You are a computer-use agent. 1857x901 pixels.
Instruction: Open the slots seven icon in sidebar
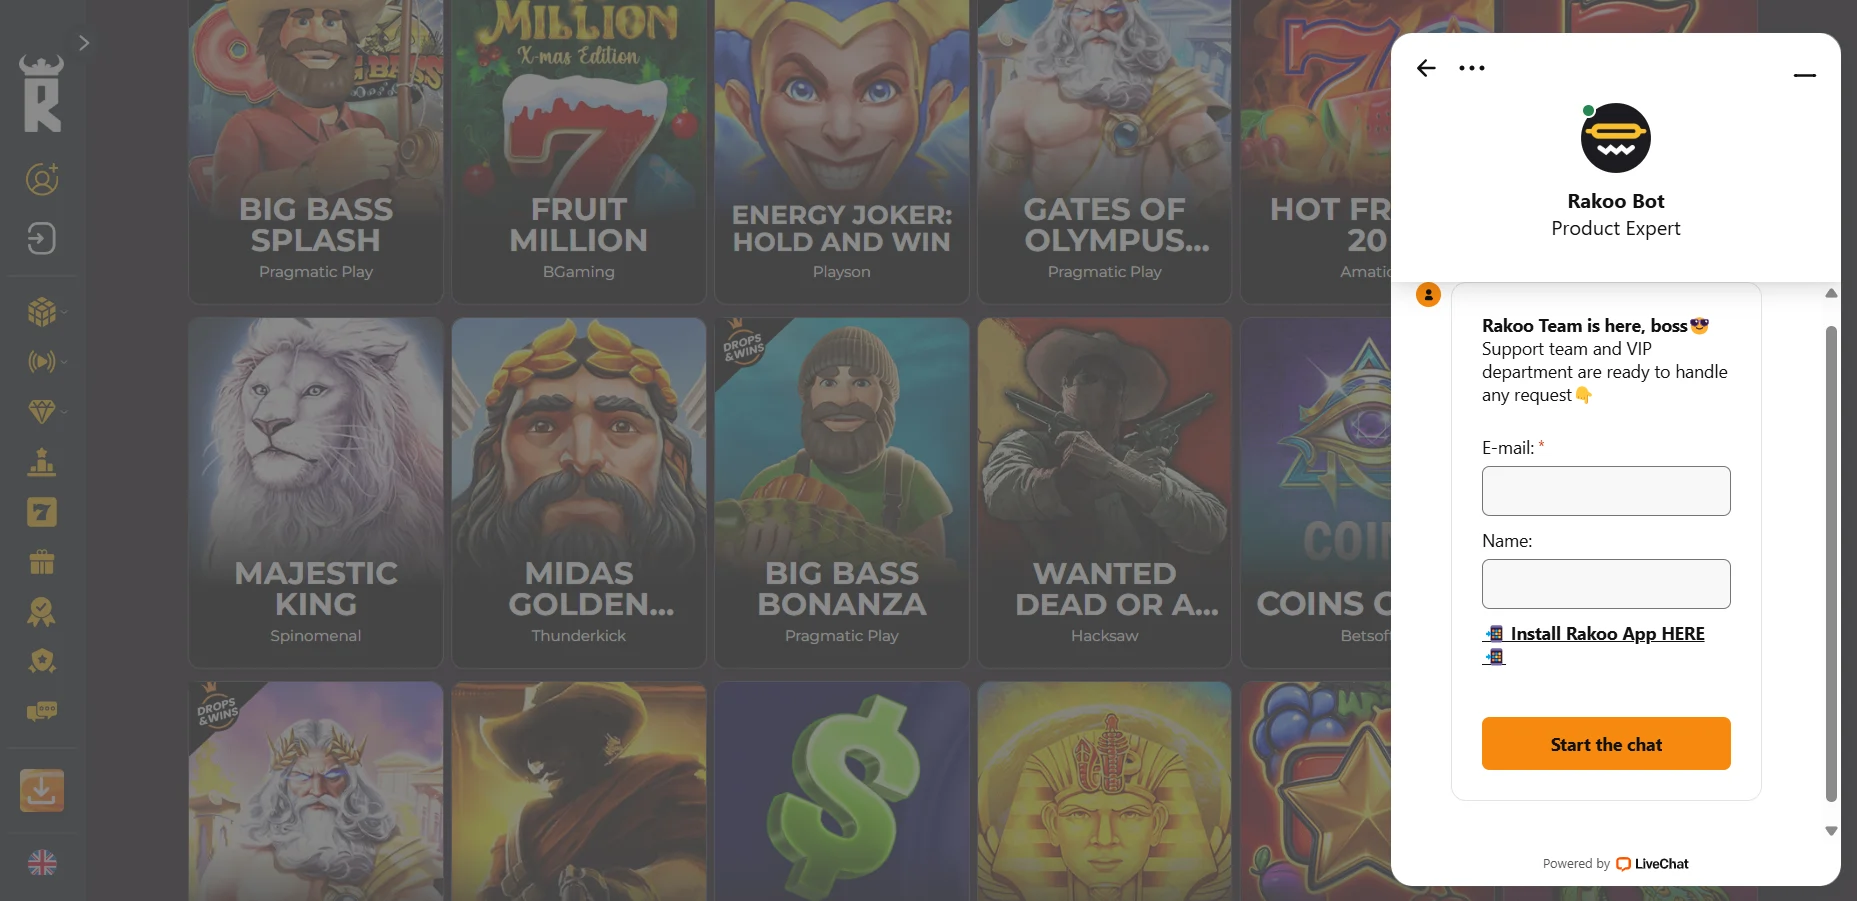(41, 512)
